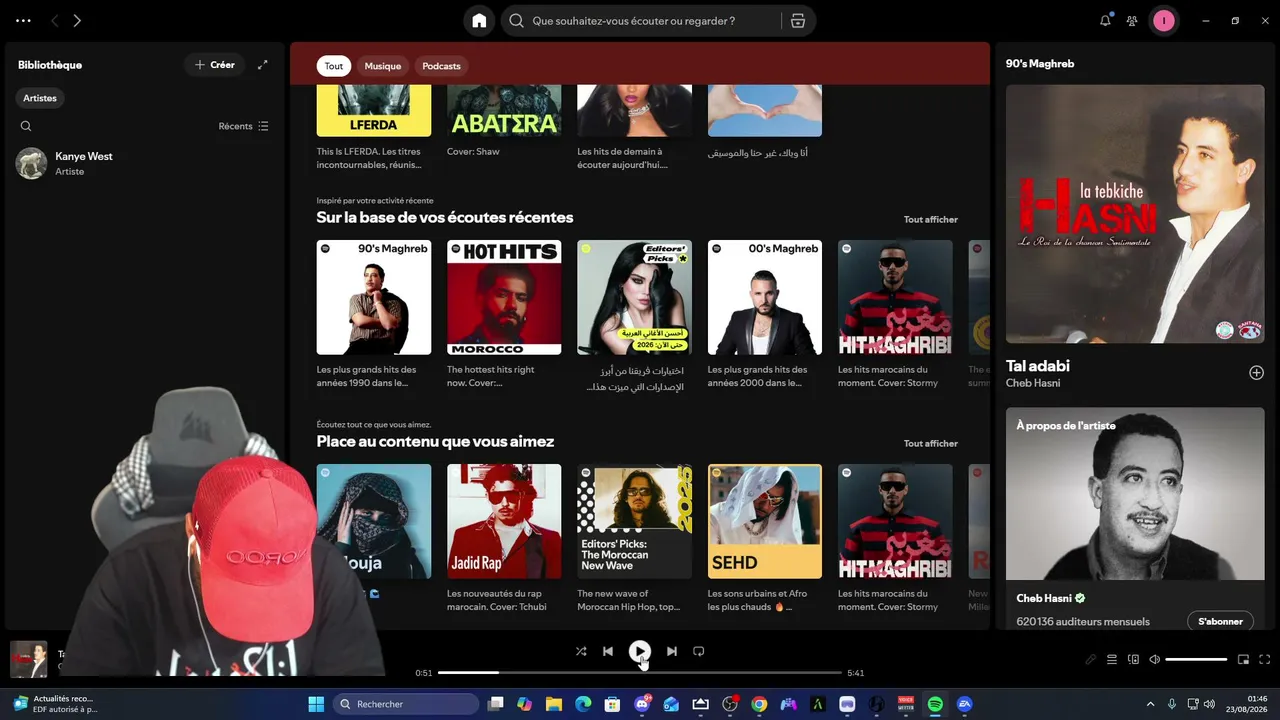The width and height of the screenshot is (1280, 720).
Task: Open Microsoft Edge from the taskbar
Action: [583, 704]
